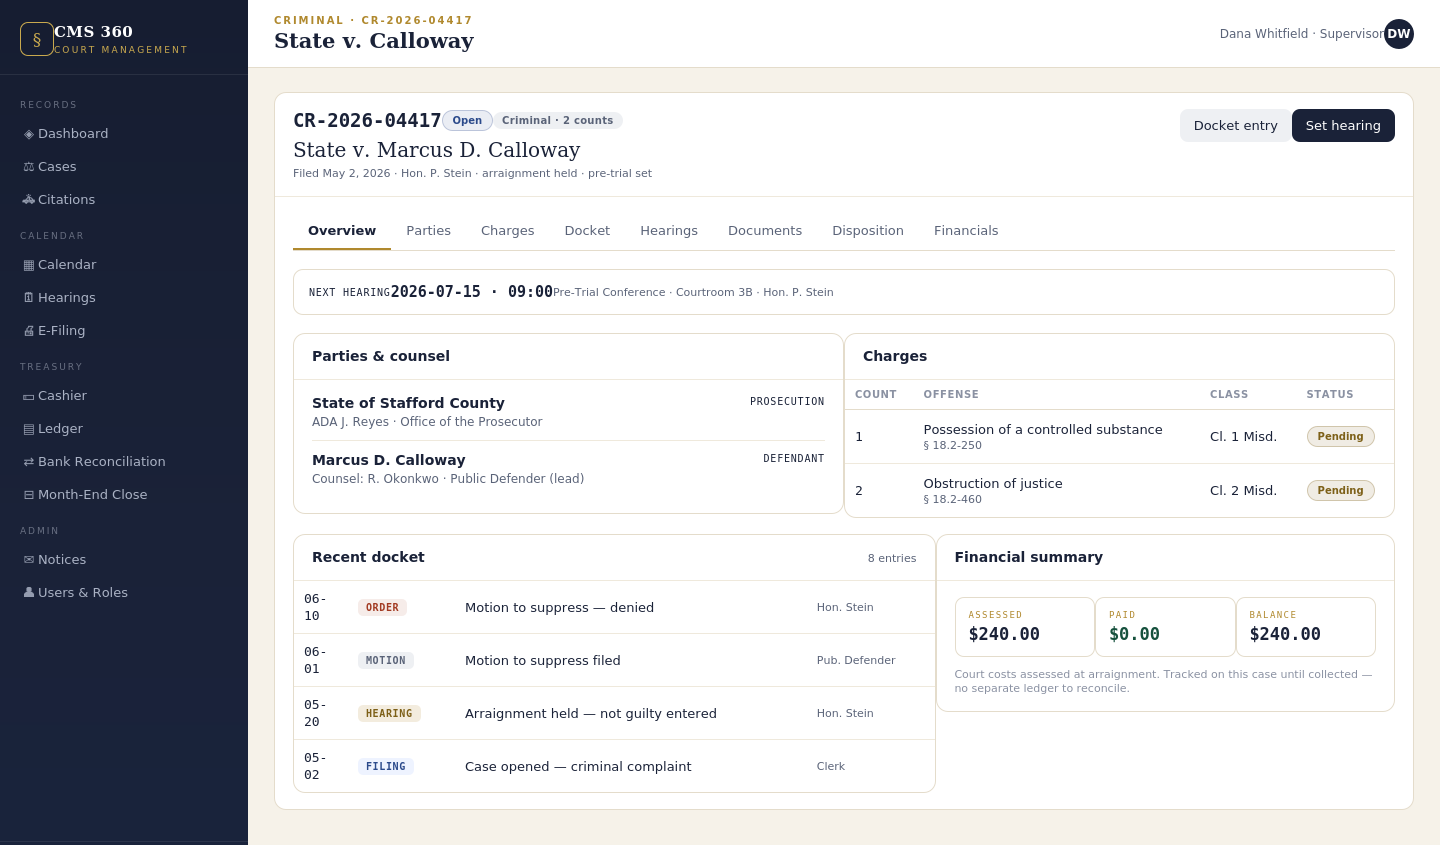Switch to the Parties tab
Viewport: 1440px width, 845px height.
click(428, 231)
